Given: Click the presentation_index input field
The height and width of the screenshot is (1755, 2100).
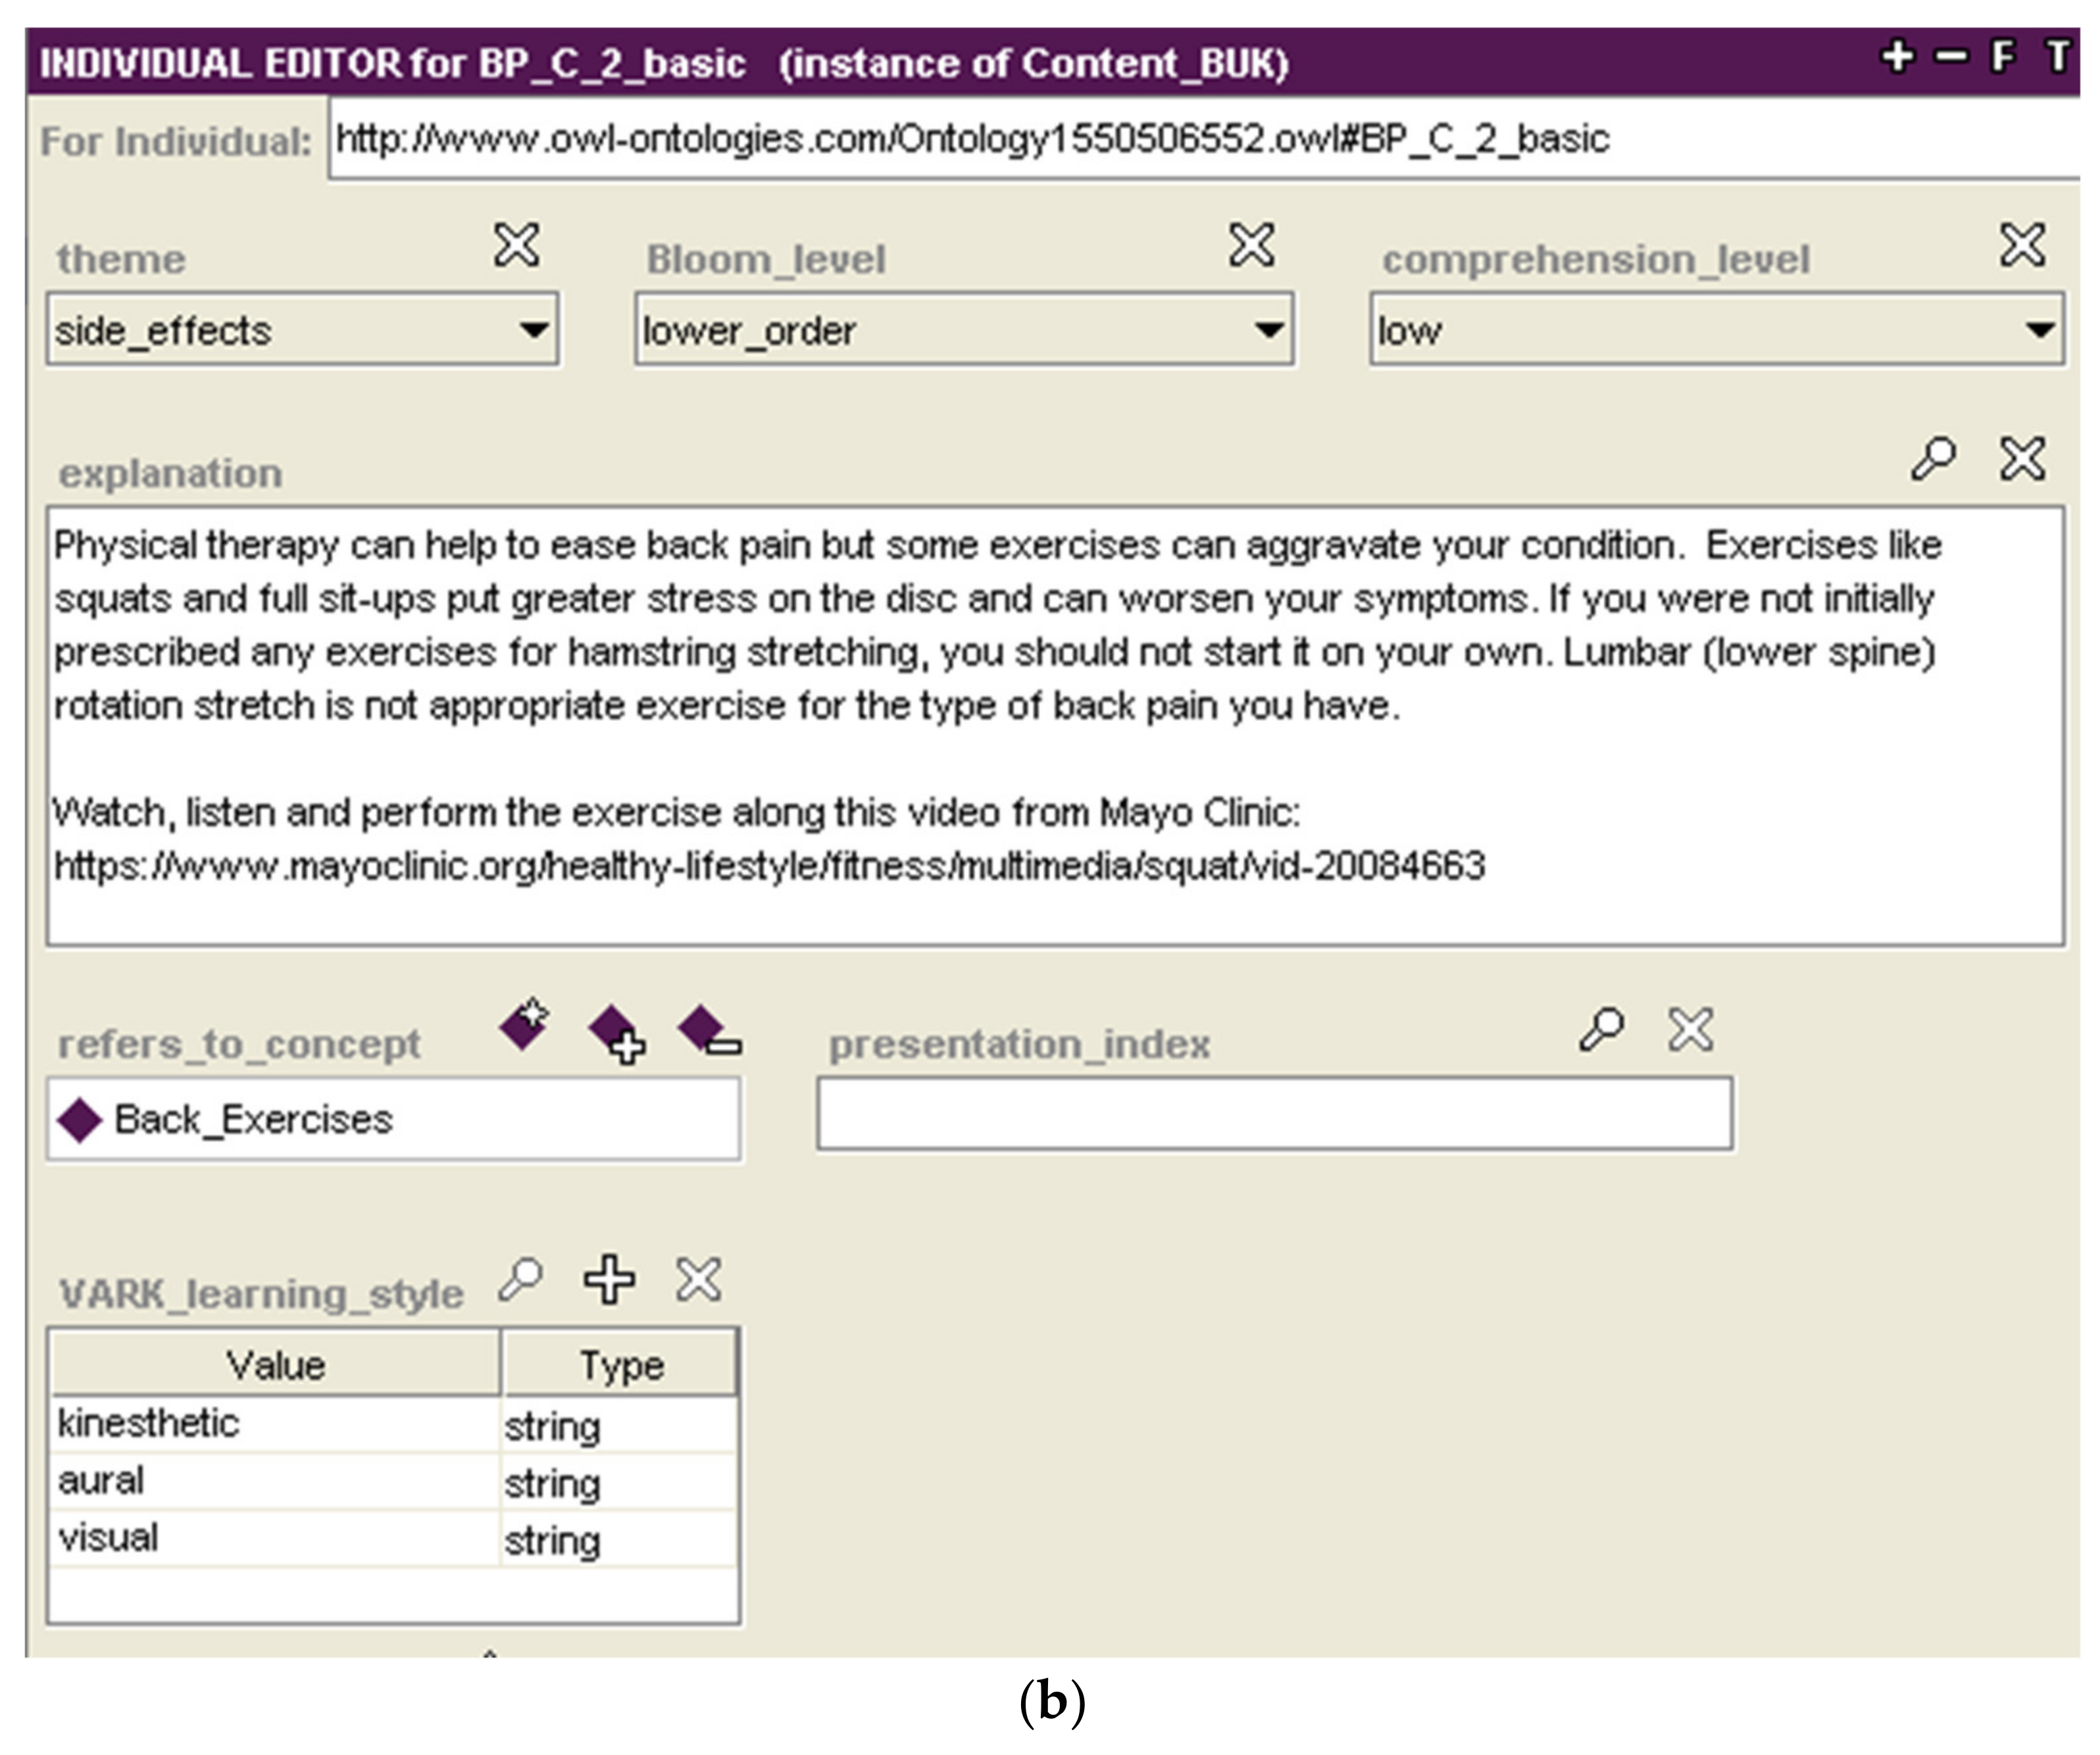Looking at the screenshot, I should click(1274, 1114).
